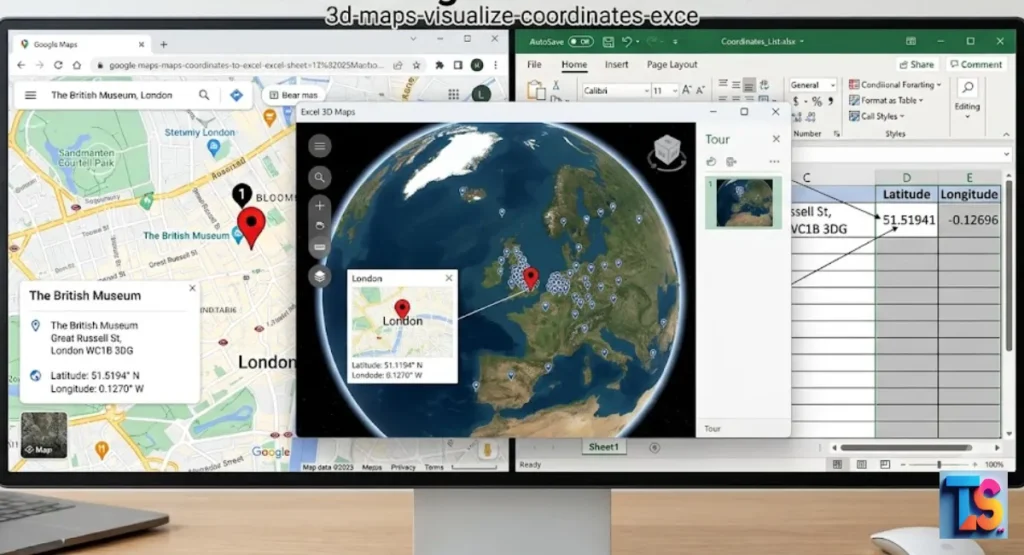Viewport: 1024px width, 555px height.
Task: Select tour scene 1 thumbnail
Action: [743, 203]
